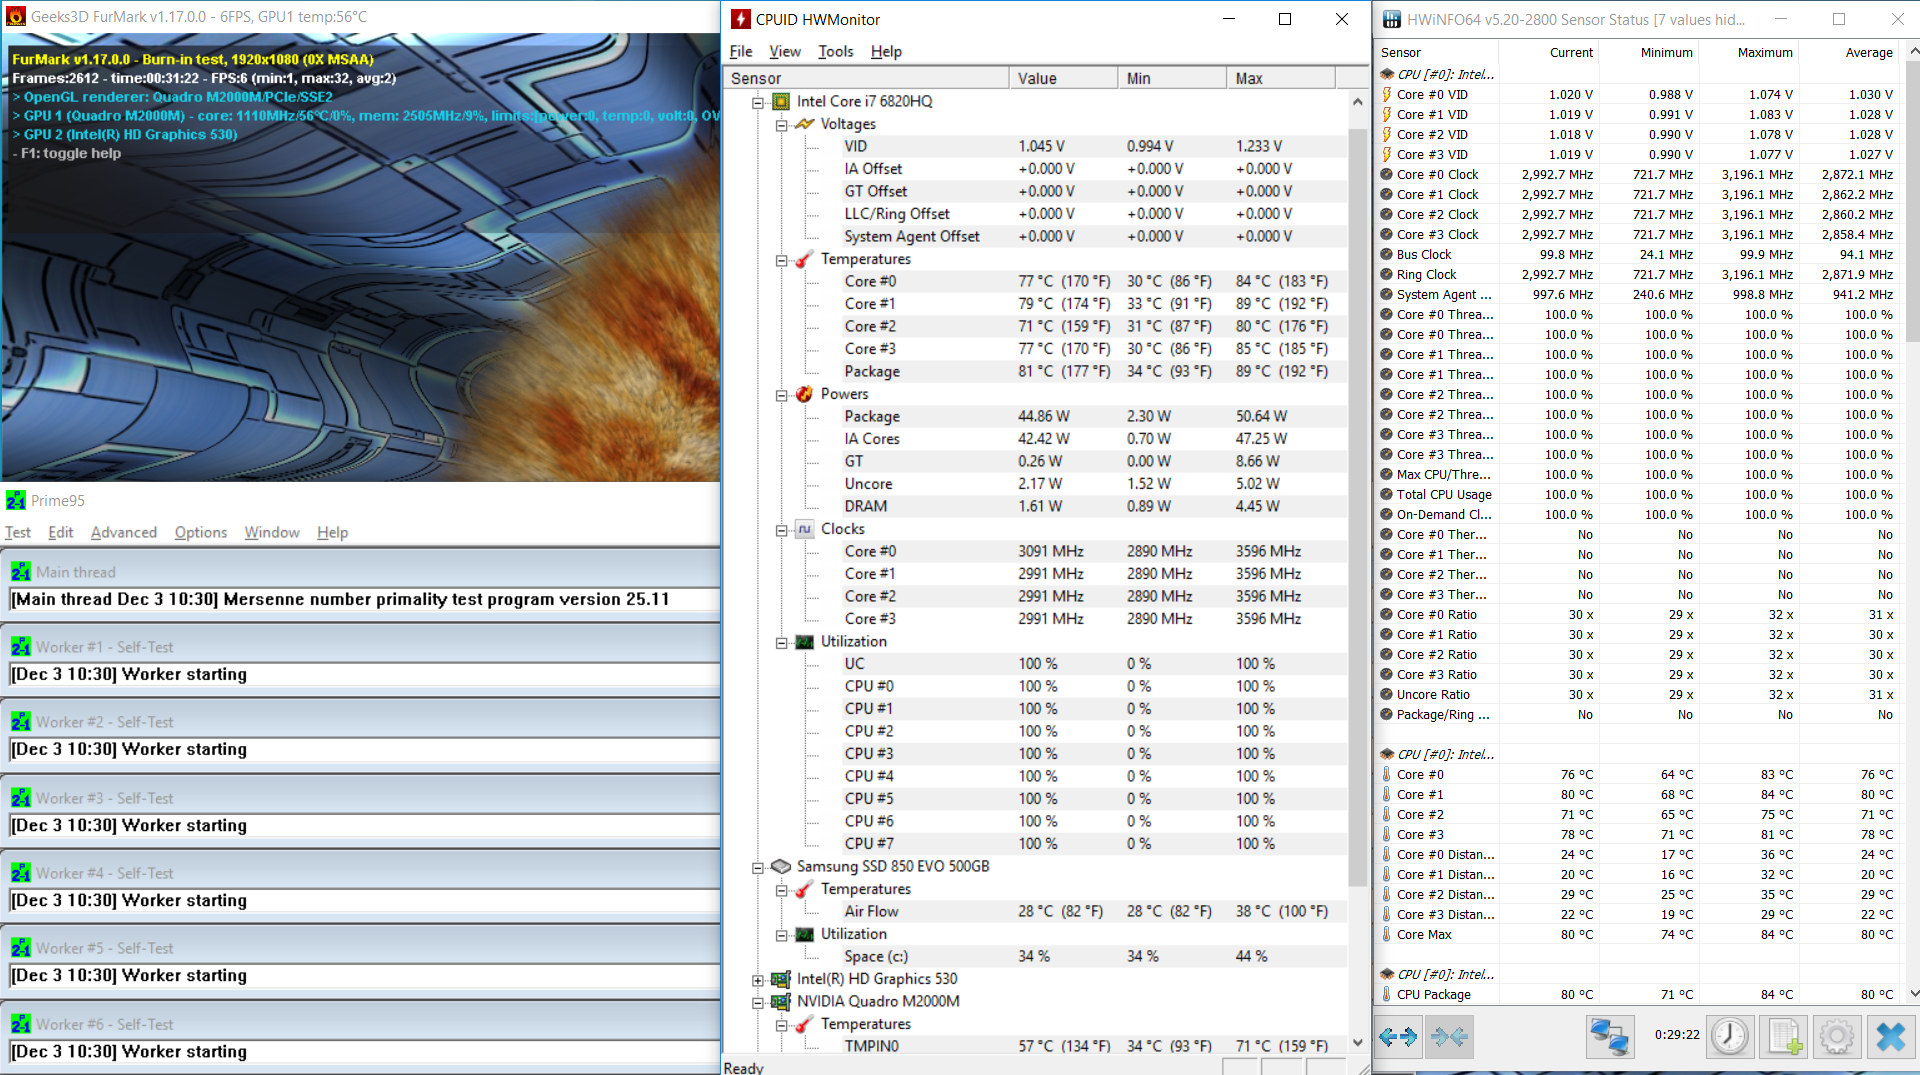Open Prime95 Advanced menu
Viewport: 1920px width, 1075px height.
[124, 532]
